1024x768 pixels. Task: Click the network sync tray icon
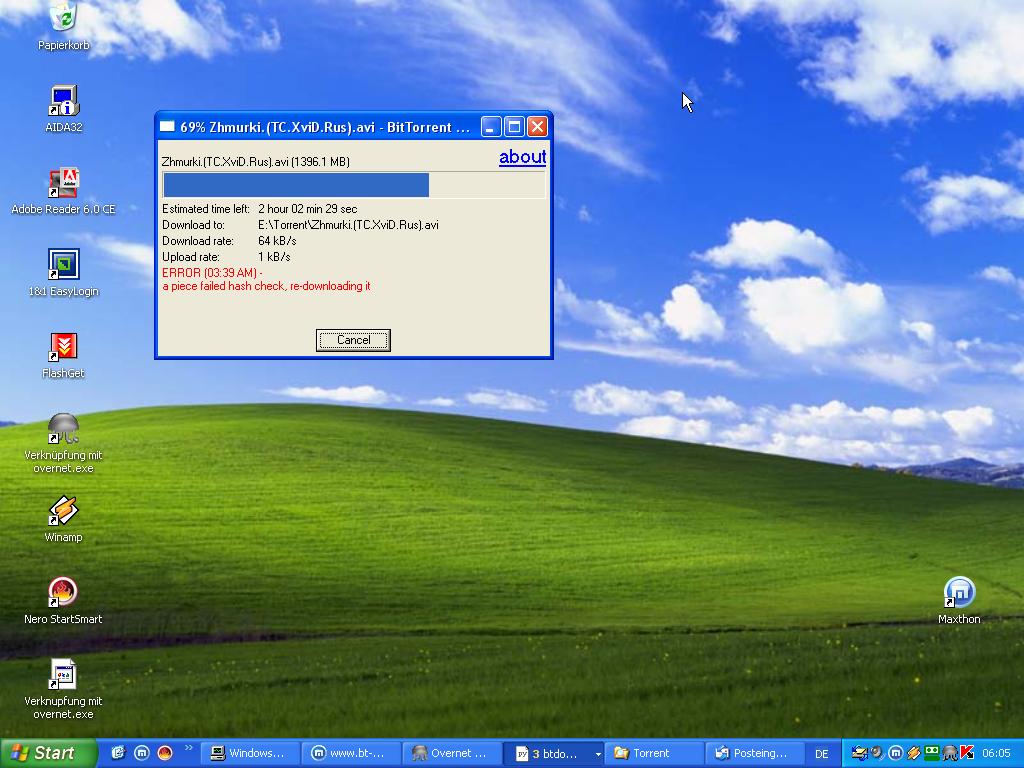coord(859,753)
